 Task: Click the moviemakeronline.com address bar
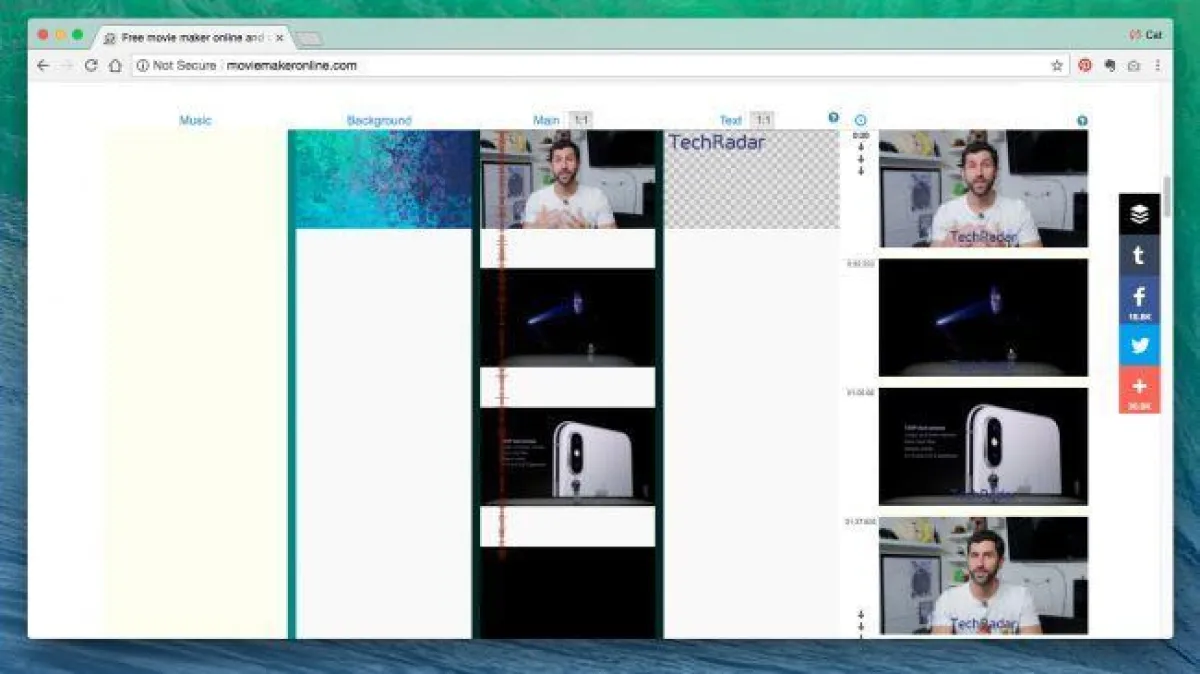tap(600, 66)
